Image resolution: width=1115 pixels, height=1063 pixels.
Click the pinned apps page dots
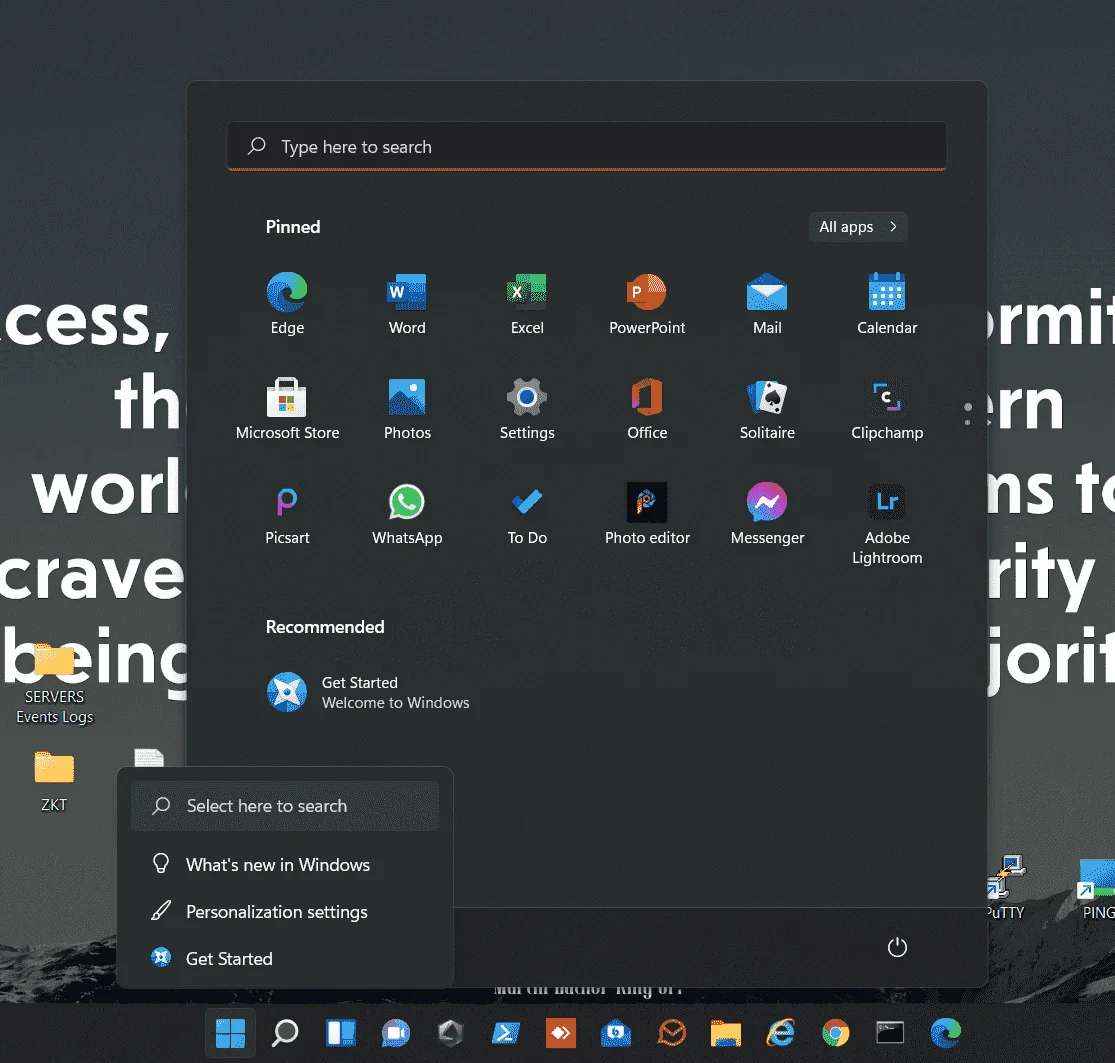tap(968, 415)
